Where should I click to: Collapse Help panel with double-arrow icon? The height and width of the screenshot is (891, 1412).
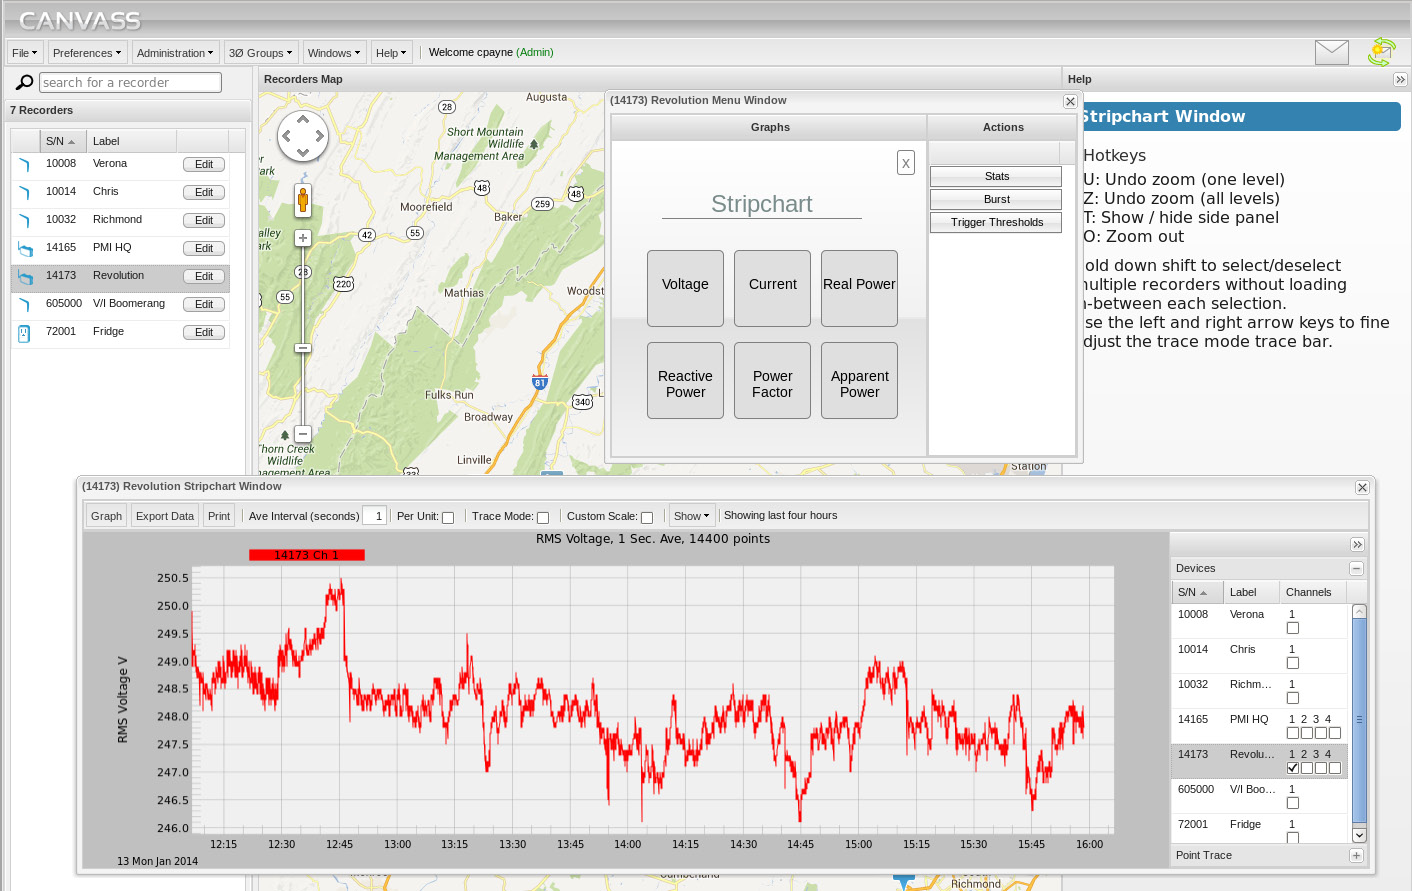coord(1400,79)
